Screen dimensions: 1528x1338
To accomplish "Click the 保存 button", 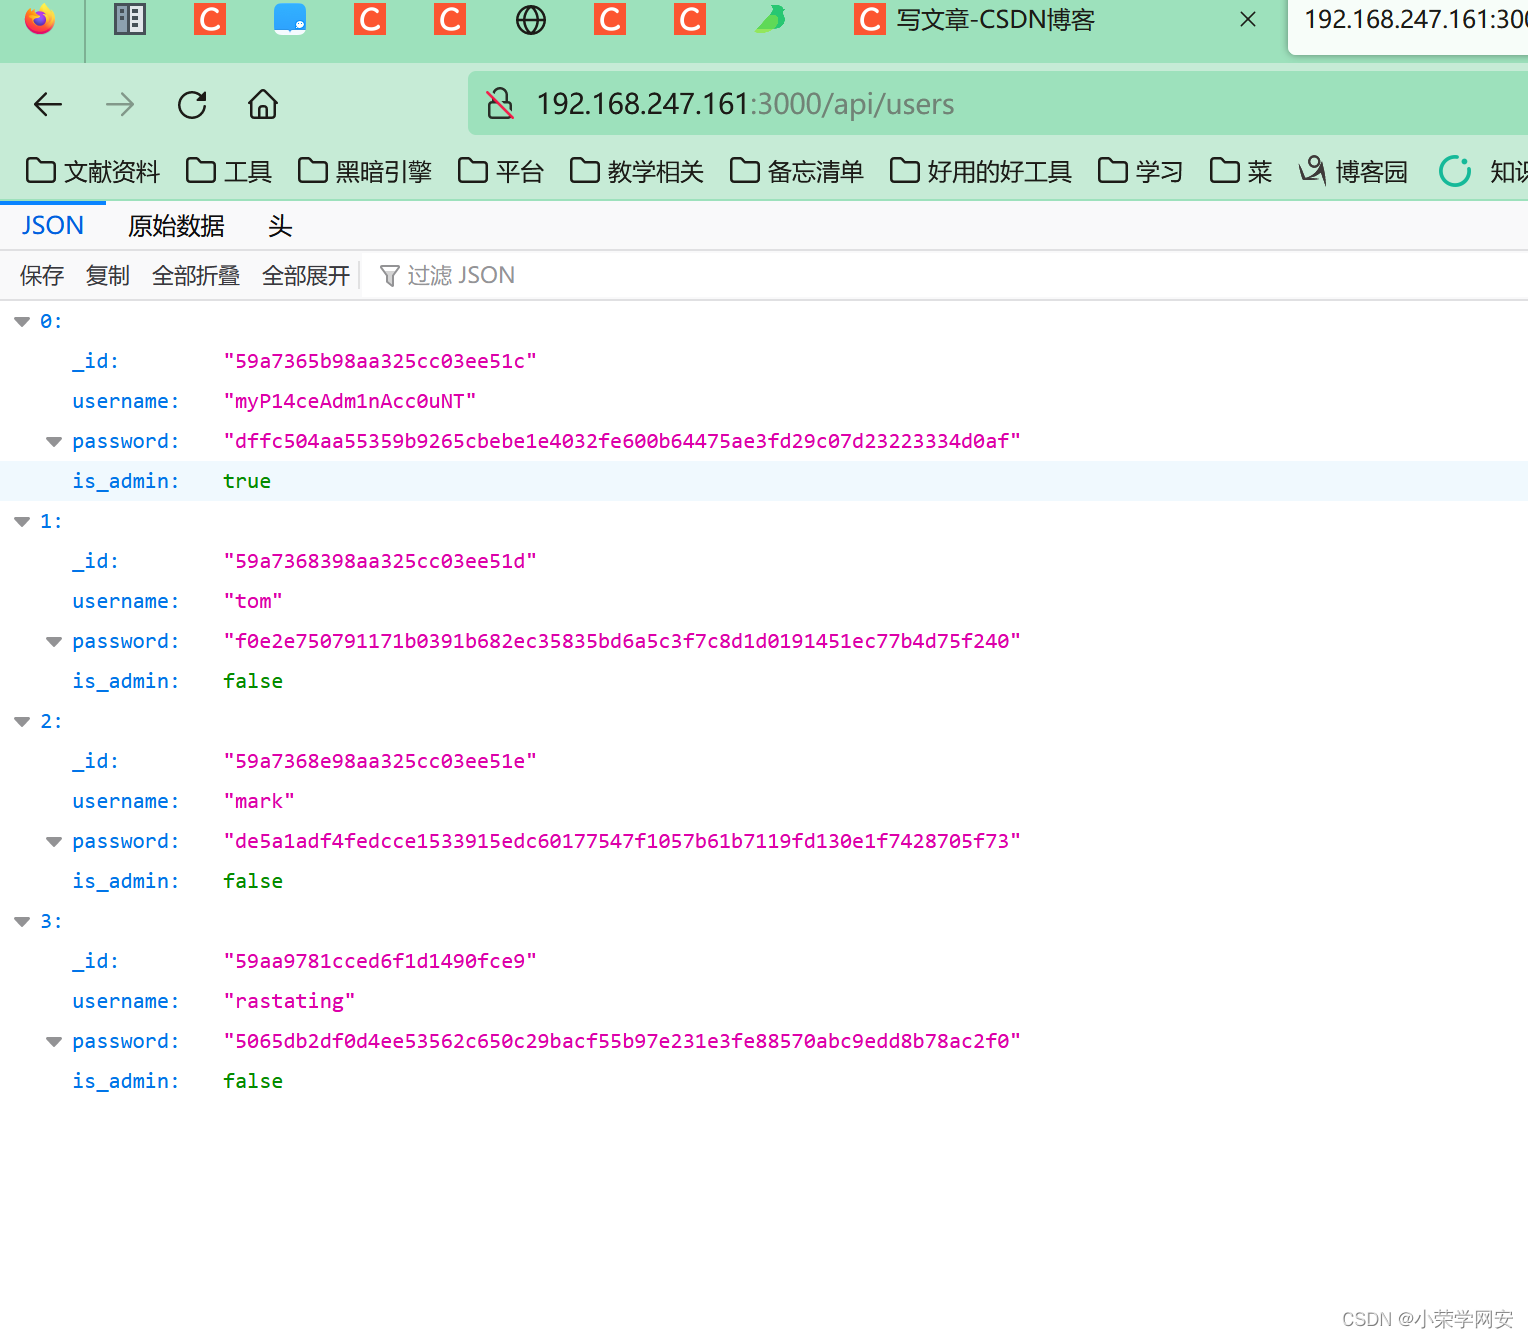I will [42, 275].
